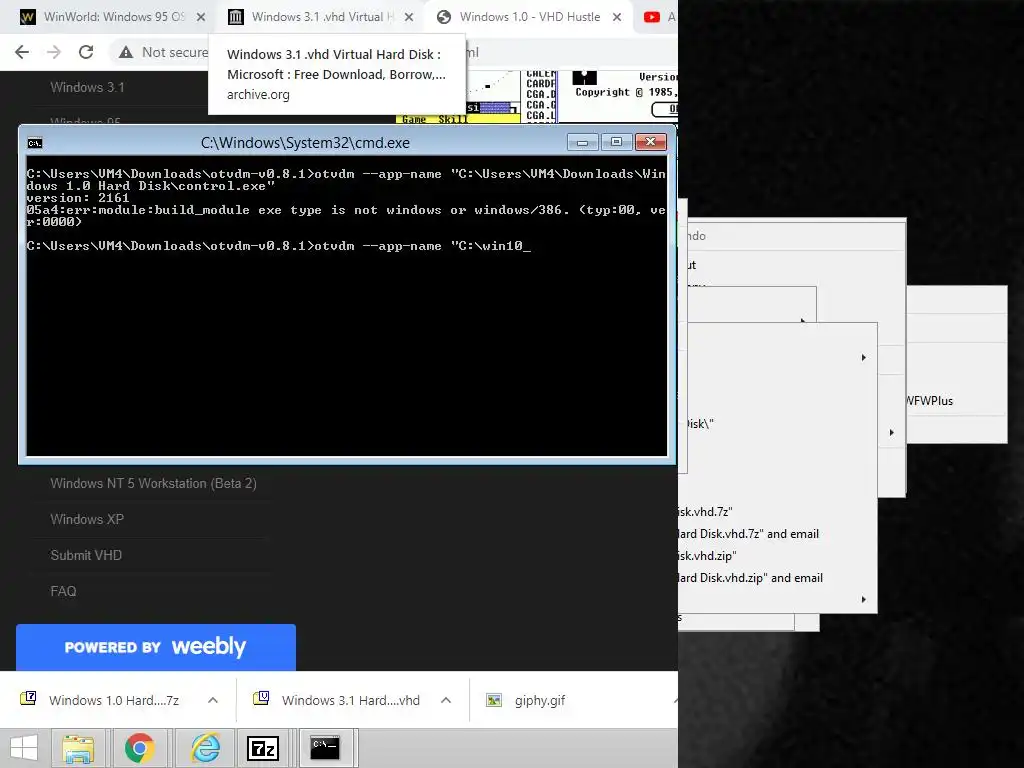Close the cmd.exe window

coord(650,142)
